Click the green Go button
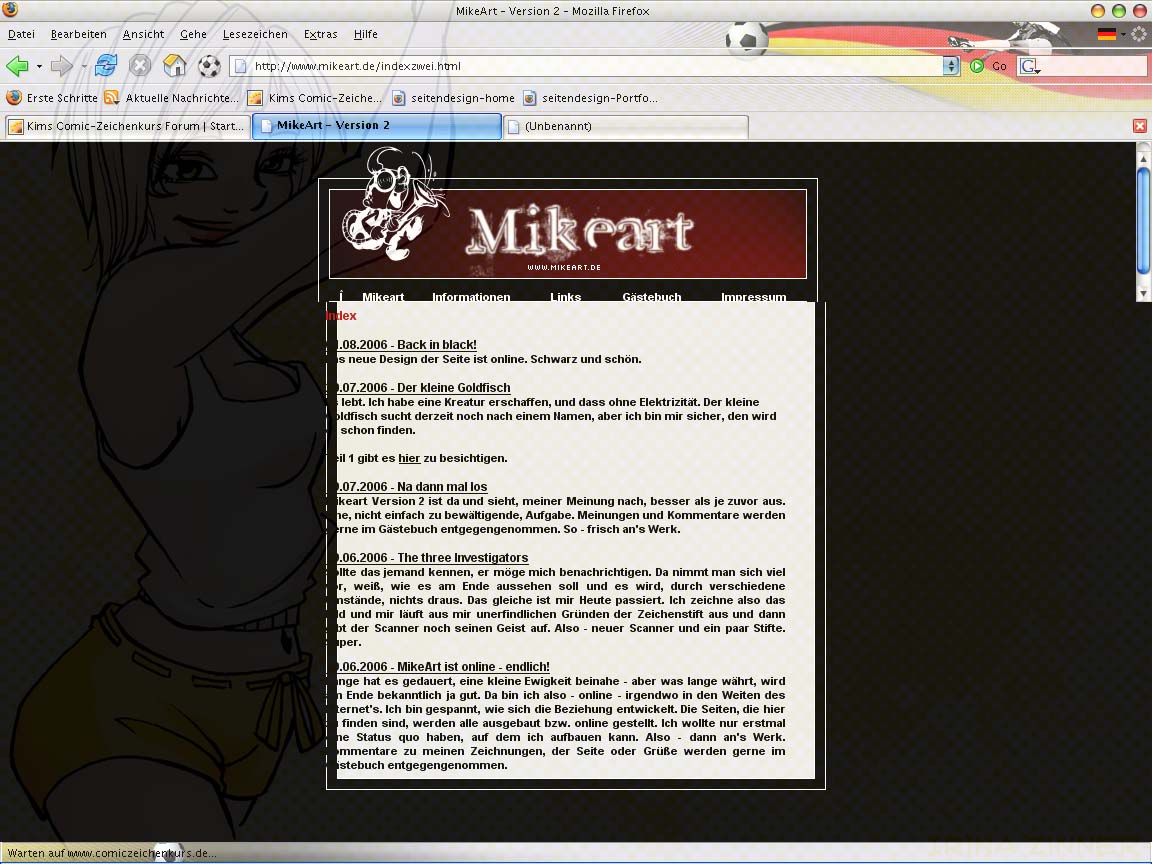The width and height of the screenshot is (1152, 864). (x=987, y=66)
